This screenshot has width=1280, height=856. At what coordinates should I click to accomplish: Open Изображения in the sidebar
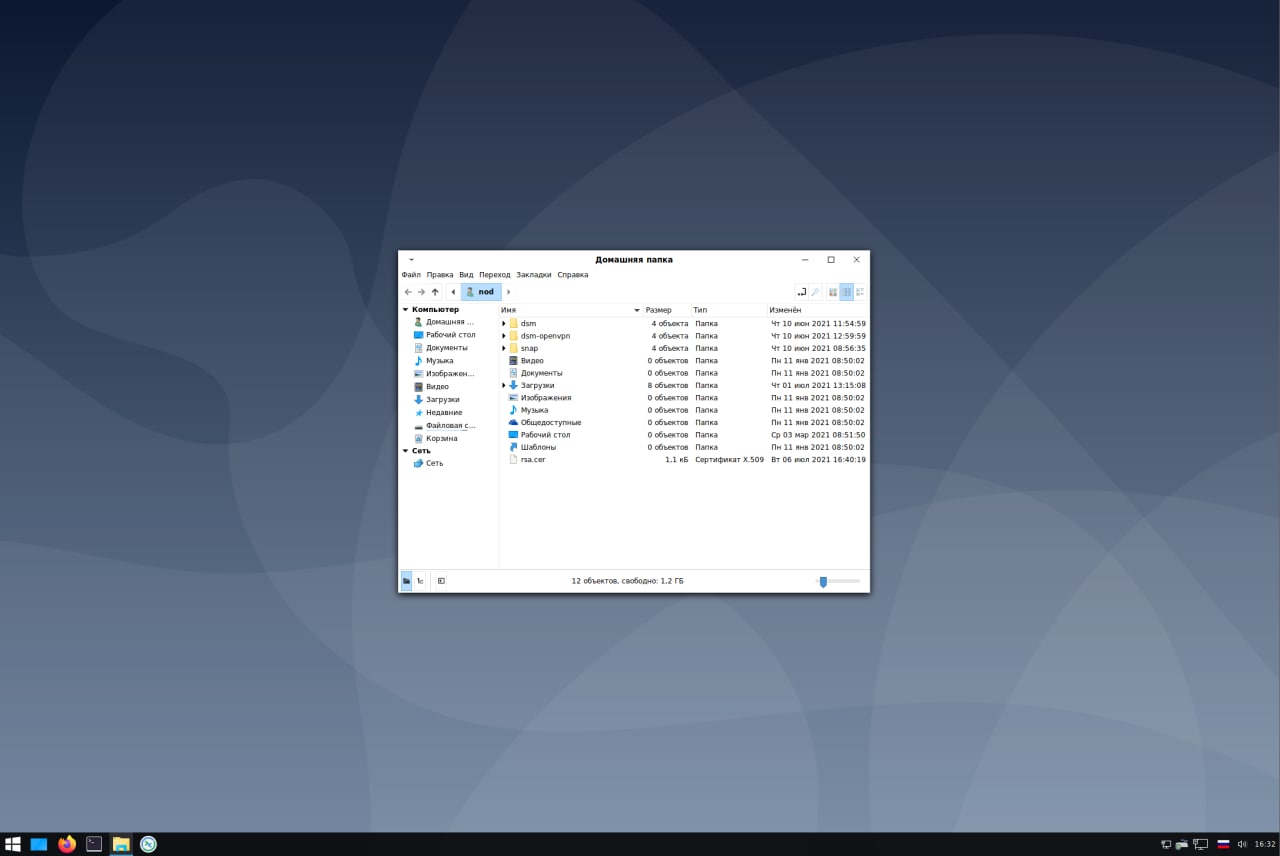(x=444, y=374)
